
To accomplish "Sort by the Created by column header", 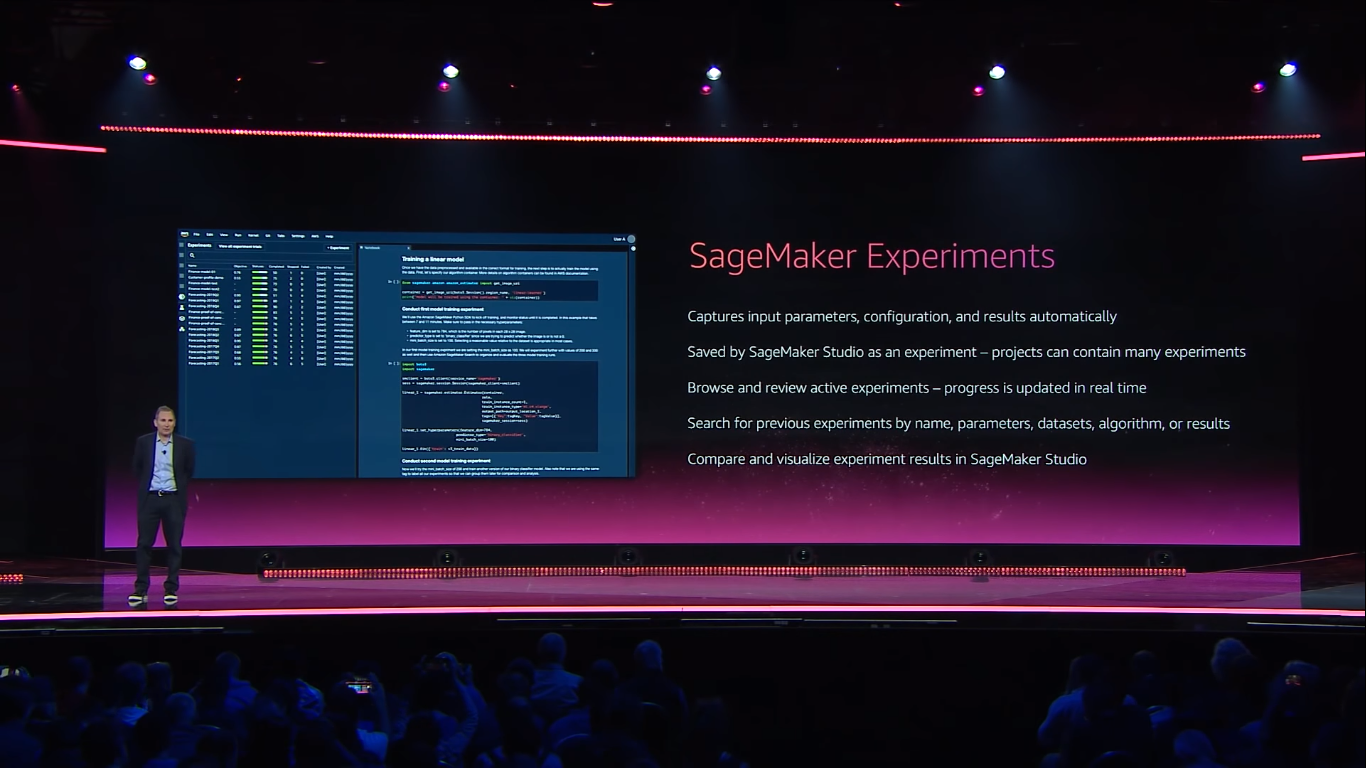I will 324,267.
